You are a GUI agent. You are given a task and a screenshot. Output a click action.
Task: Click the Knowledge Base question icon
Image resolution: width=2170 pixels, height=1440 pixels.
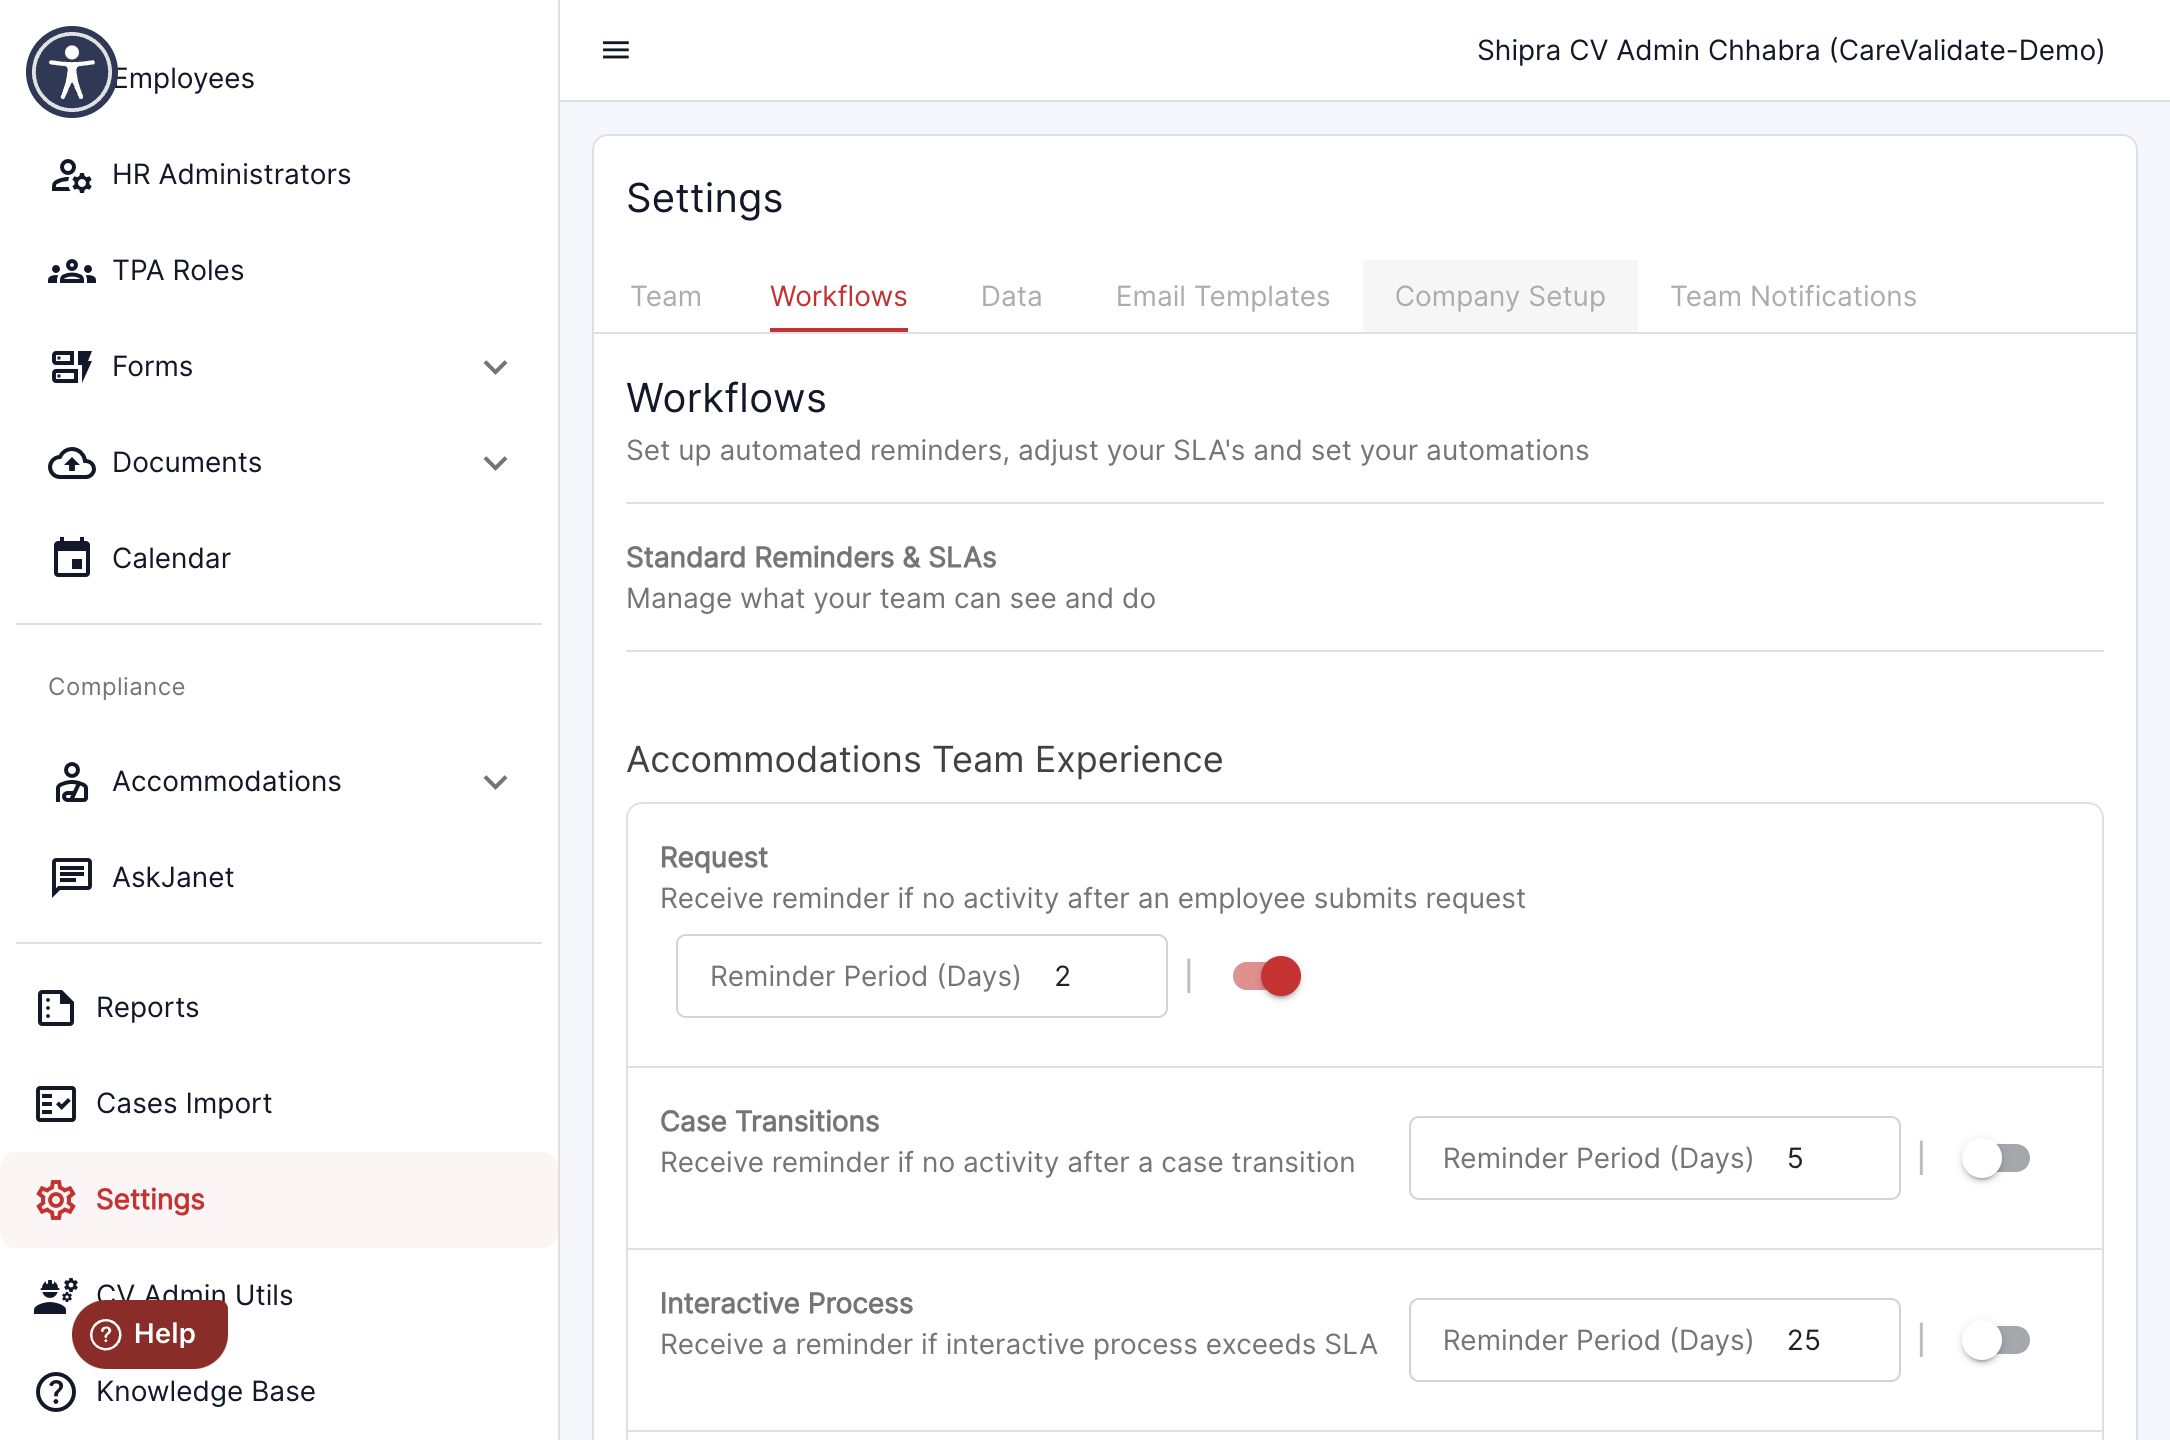[x=56, y=1392]
